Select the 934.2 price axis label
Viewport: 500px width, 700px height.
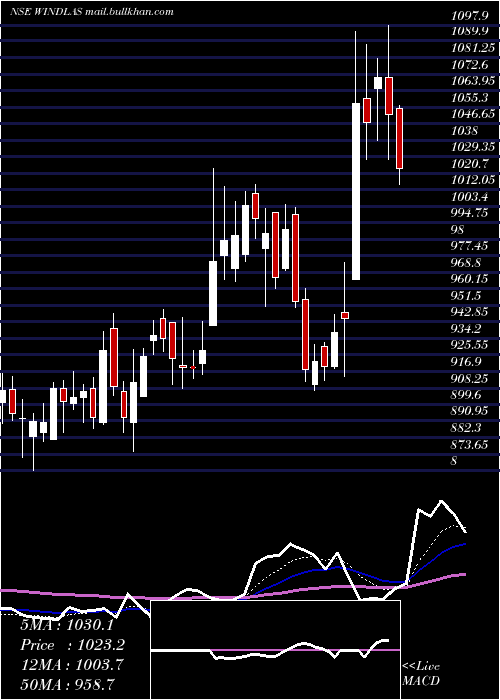[x=466, y=329]
